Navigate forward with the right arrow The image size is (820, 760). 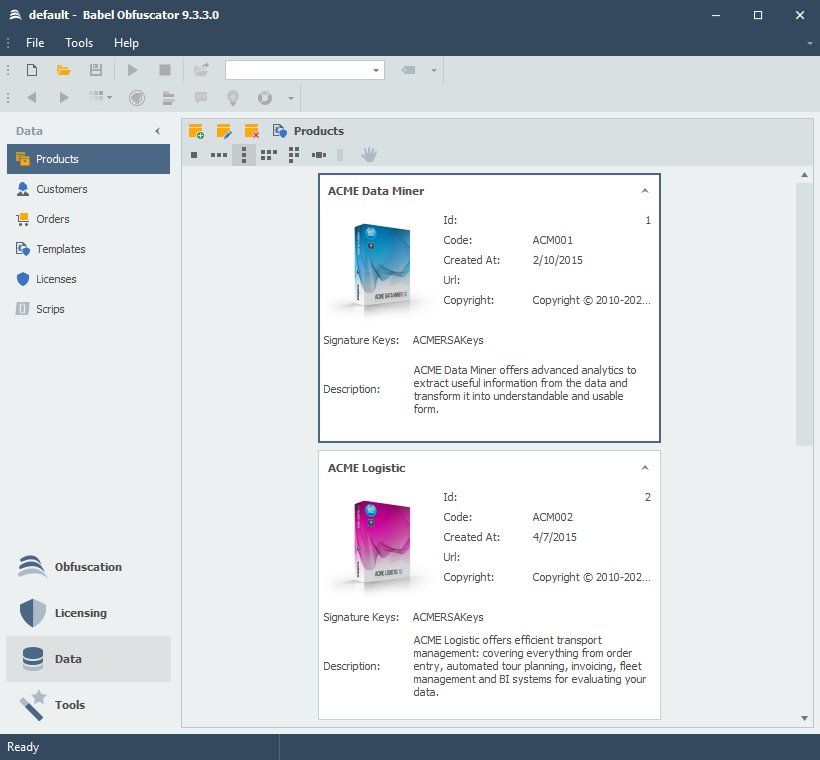tap(64, 97)
